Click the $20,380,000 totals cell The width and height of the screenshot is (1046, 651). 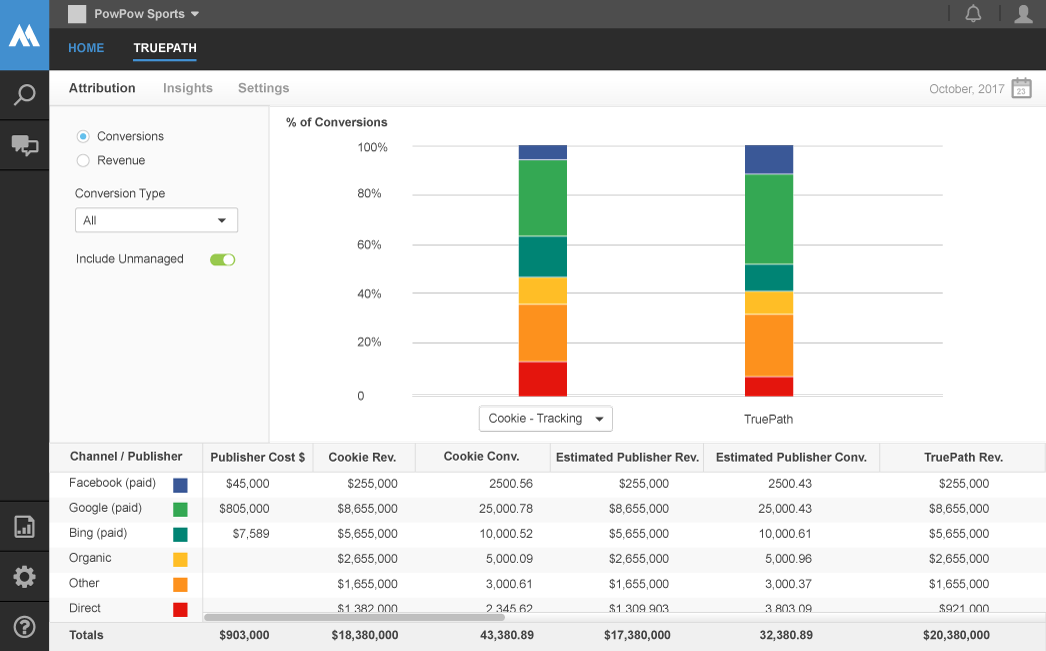956,636
